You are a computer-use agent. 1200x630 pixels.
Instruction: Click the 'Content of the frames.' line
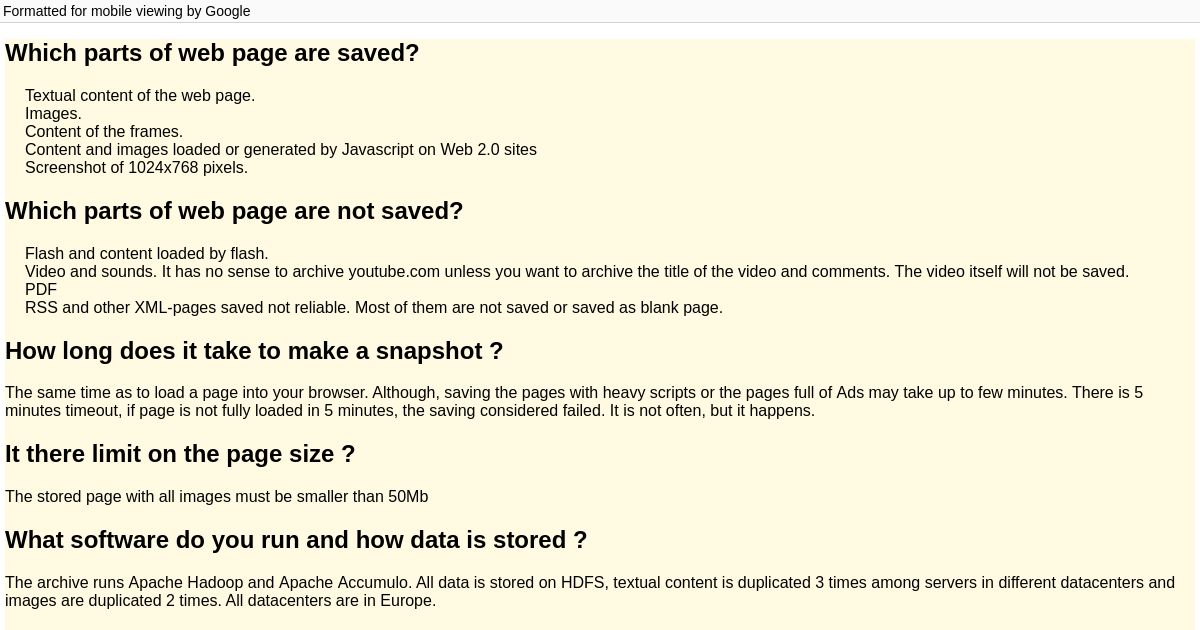click(x=104, y=132)
